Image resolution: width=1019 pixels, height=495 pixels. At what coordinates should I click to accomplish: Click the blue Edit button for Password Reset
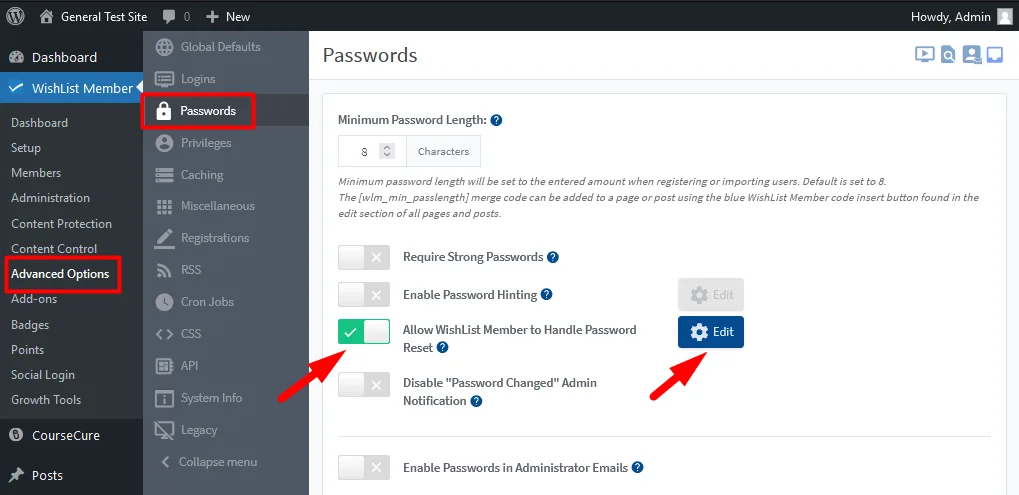coord(711,332)
